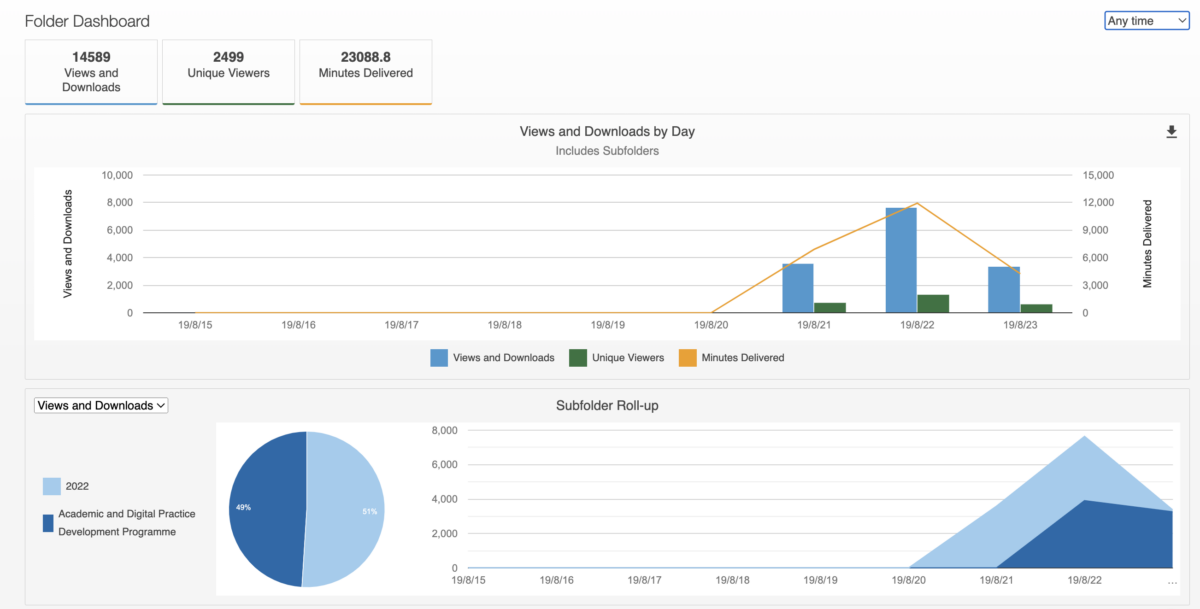Select the Unique Viewers stat card
Screen dimensions: 1200x609
[x=228, y=72]
